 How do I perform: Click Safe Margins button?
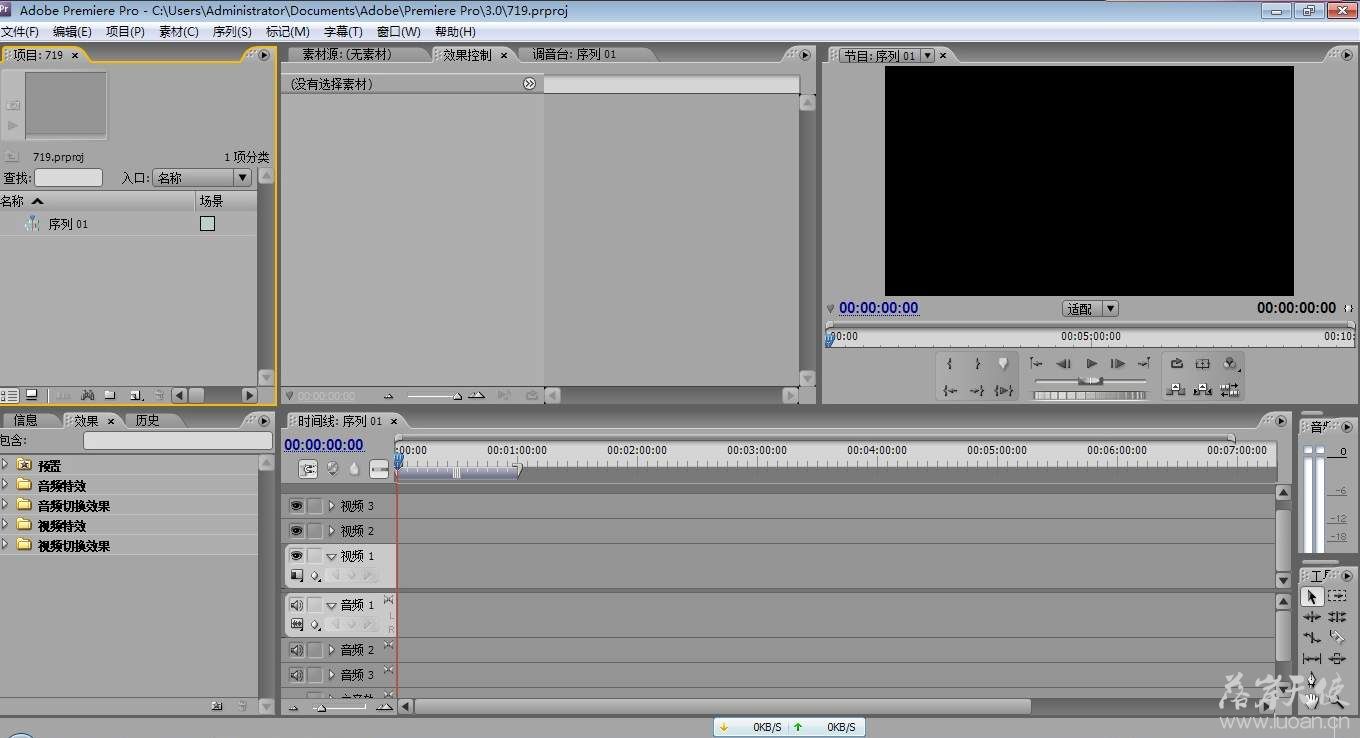coord(1203,364)
